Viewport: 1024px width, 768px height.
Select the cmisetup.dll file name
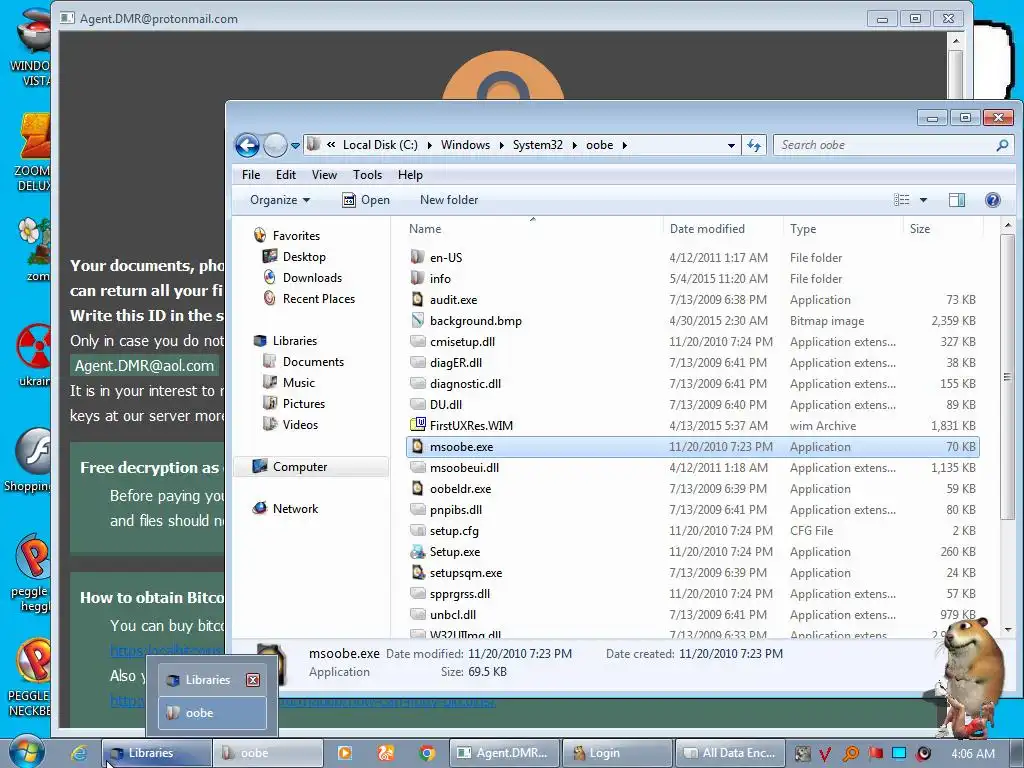click(462, 342)
